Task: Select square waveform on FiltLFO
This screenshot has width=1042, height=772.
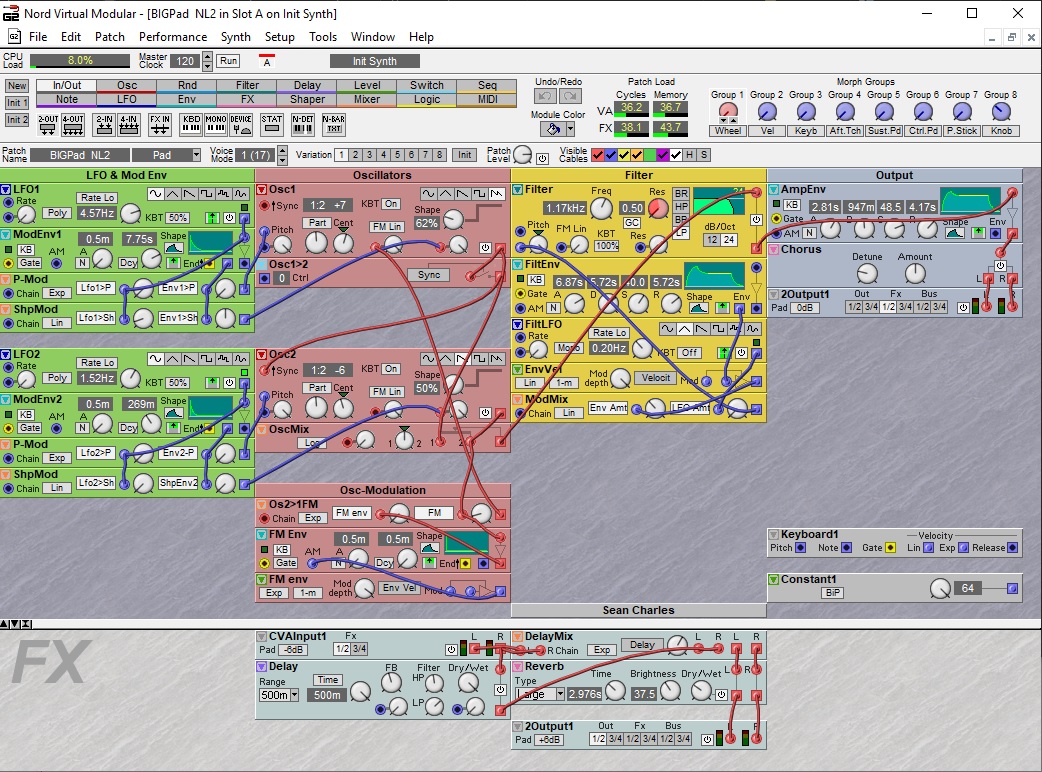Action: [x=718, y=329]
